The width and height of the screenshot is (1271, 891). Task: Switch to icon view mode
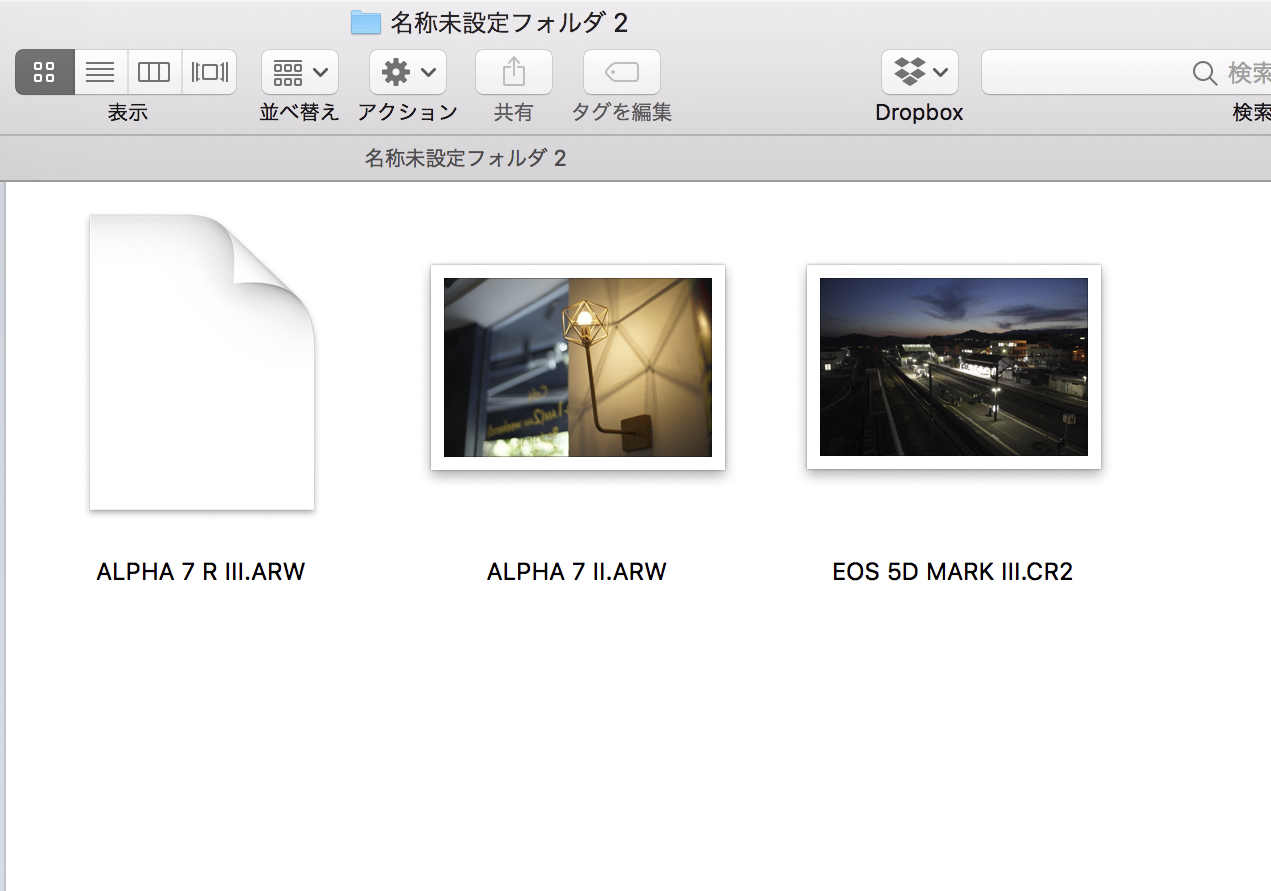tap(45, 72)
